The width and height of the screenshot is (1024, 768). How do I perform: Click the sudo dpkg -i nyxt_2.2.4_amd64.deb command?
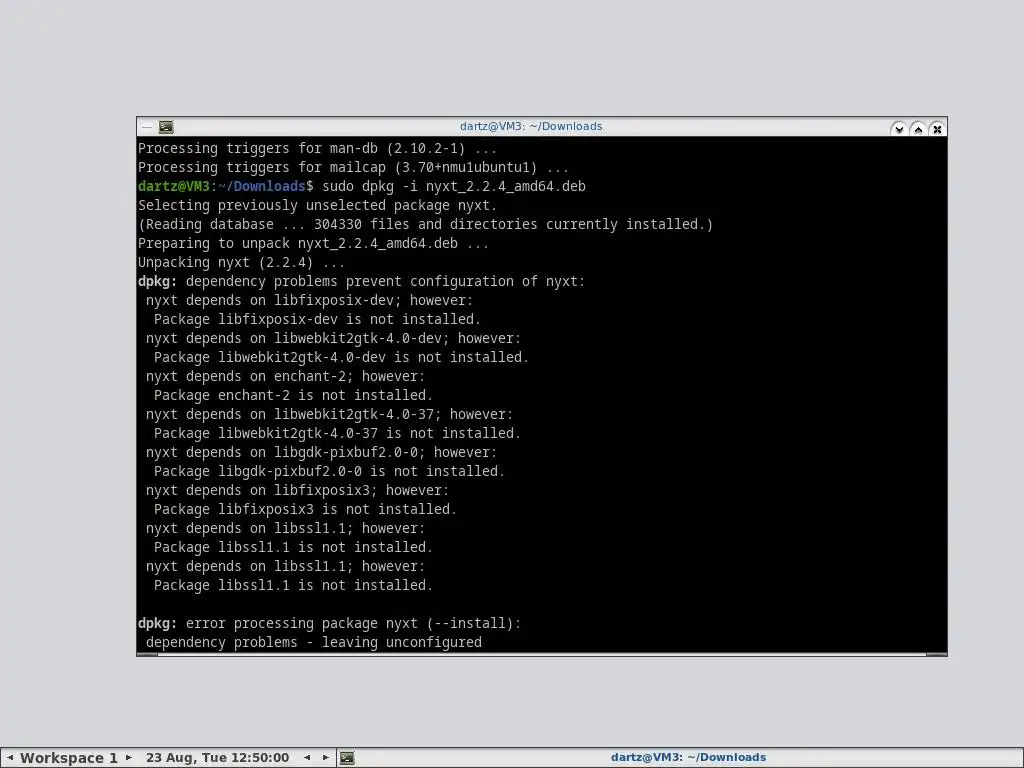(454, 186)
